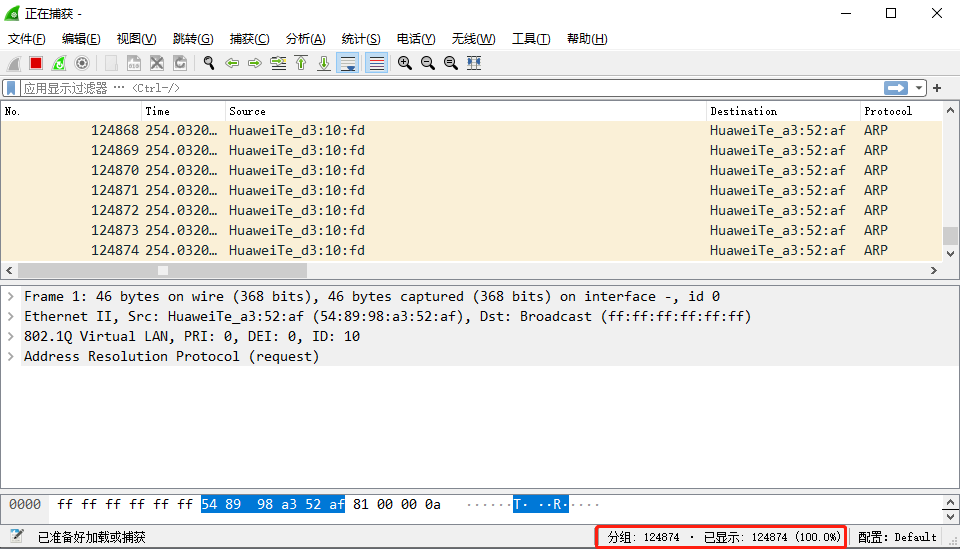
Task: Open the 文件(F) menu
Action: point(26,39)
